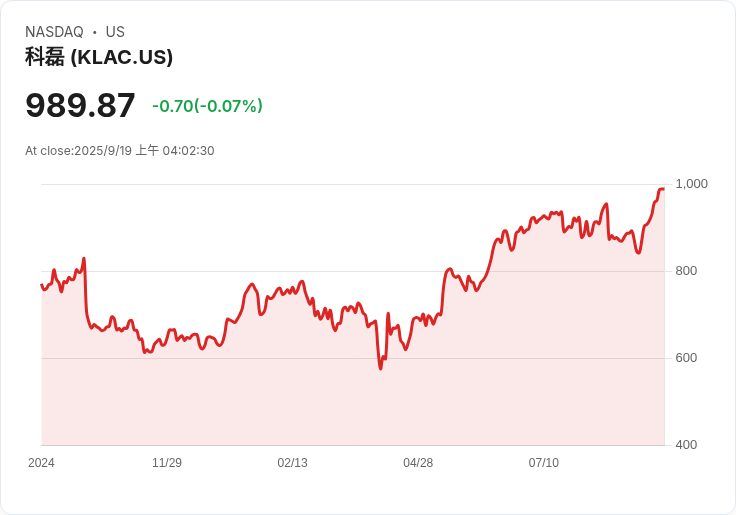This screenshot has height=515, width=736.
Task: Click the At close timestamp text
Action: click(120, 151)
